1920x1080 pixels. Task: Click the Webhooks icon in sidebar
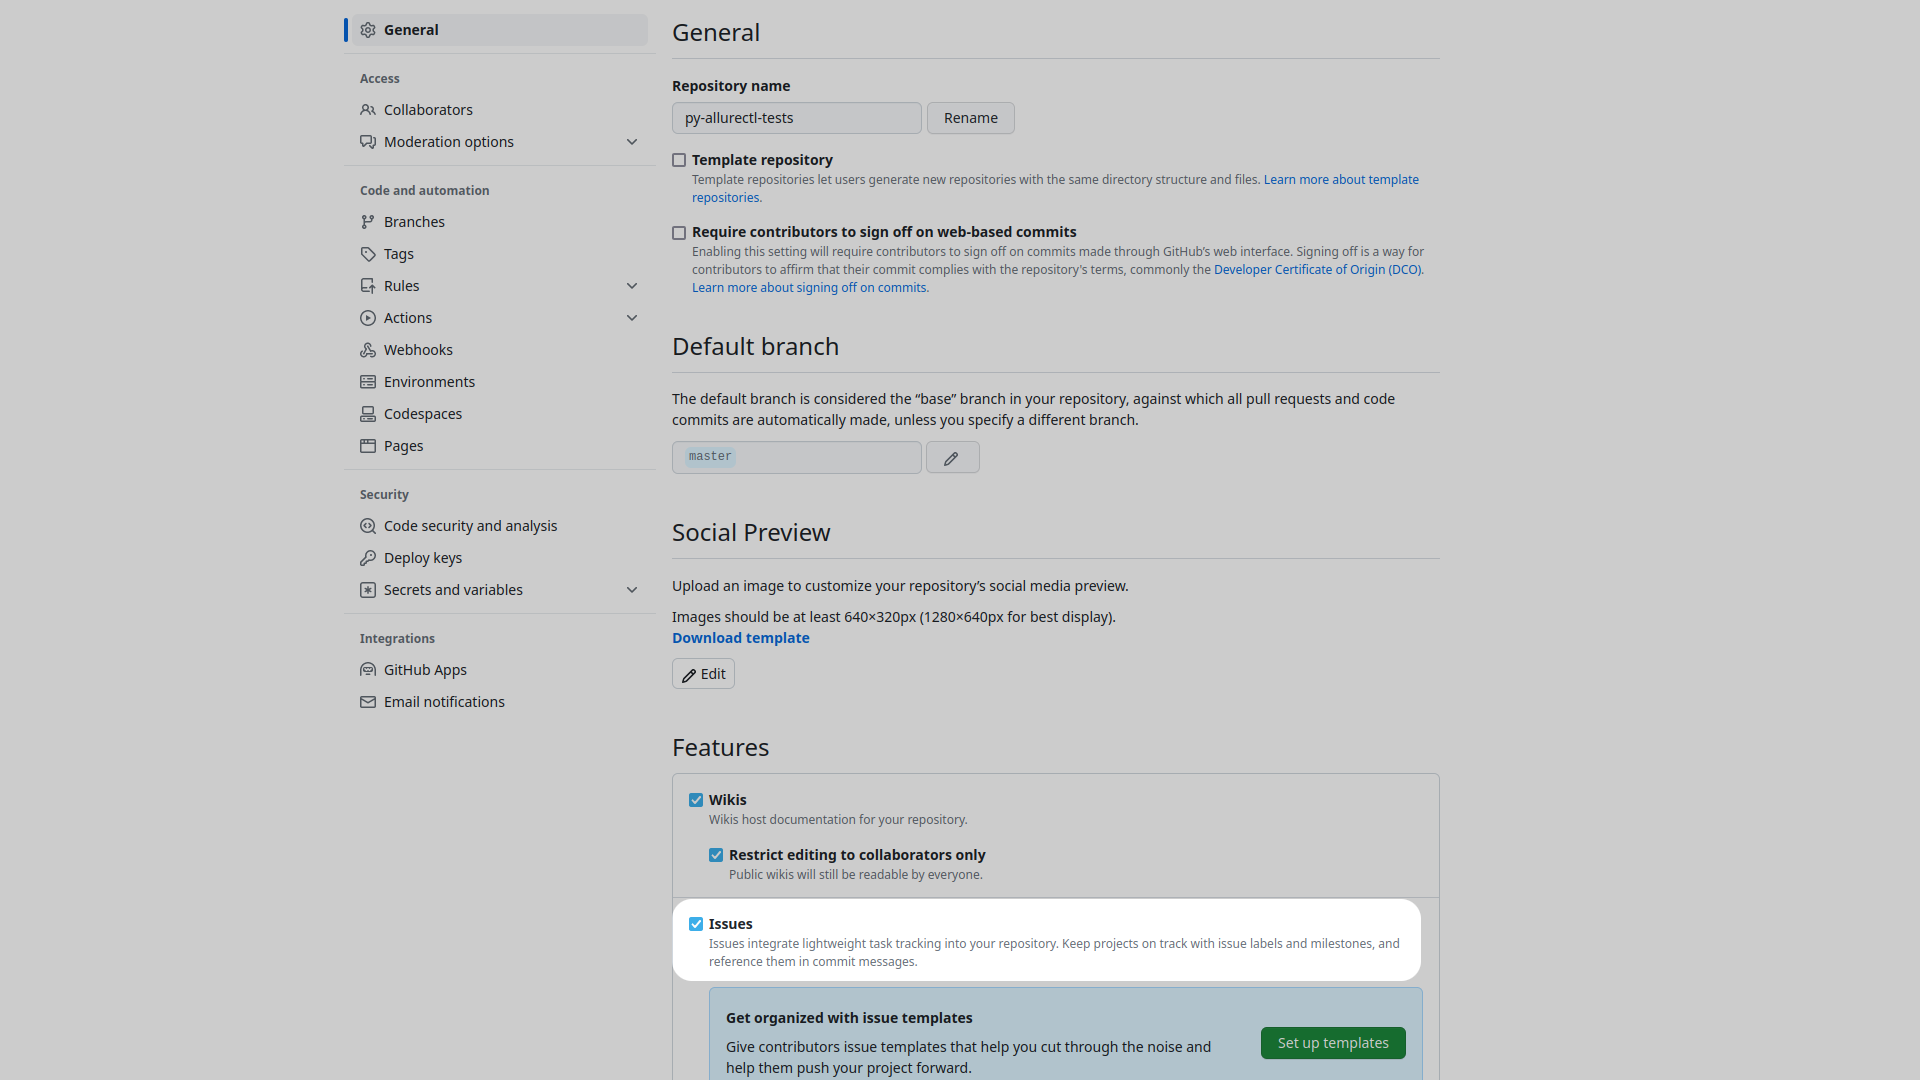click(x=369, y=349)
